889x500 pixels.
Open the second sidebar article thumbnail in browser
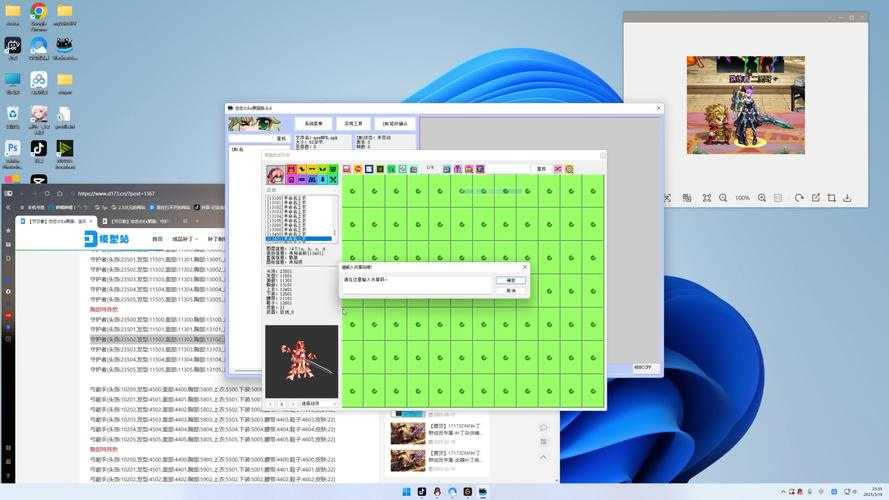pyautogui.click(x=408, y=460)
